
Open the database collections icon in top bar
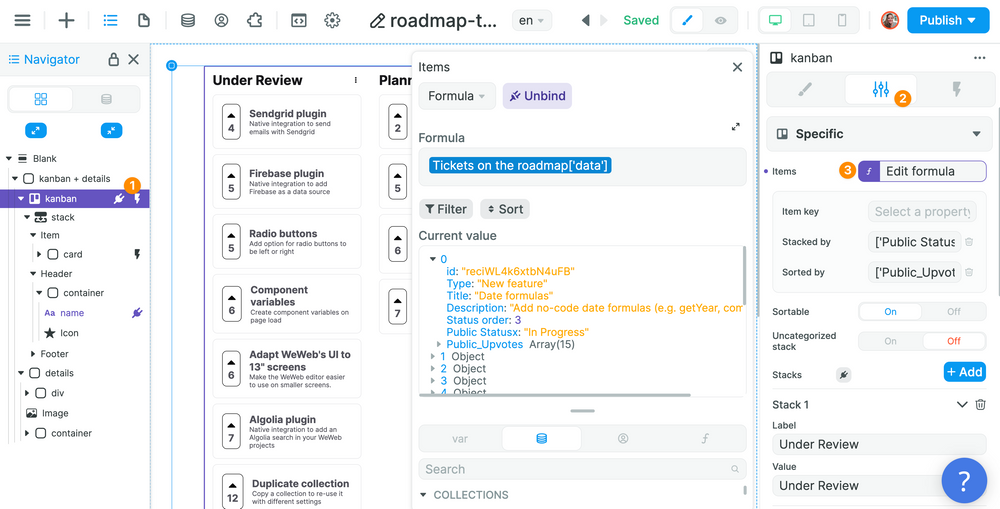coord(187,20)
